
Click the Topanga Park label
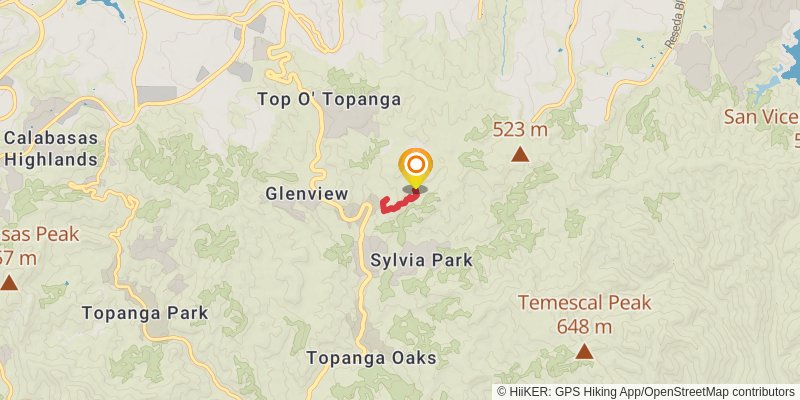point(145,313)
